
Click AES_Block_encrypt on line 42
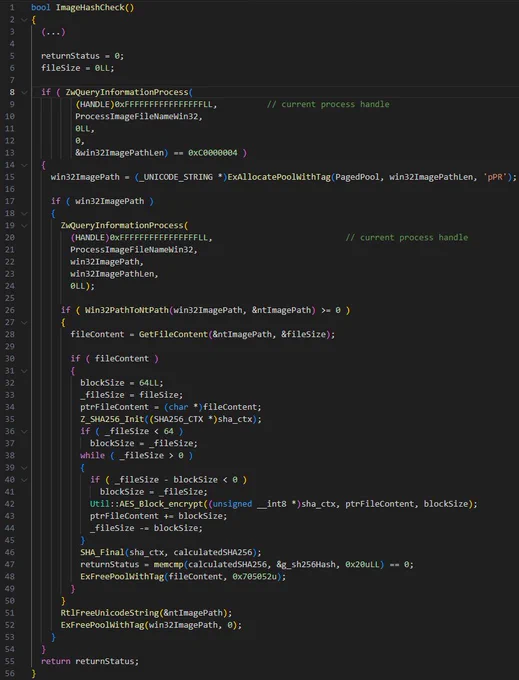[161, 504]
